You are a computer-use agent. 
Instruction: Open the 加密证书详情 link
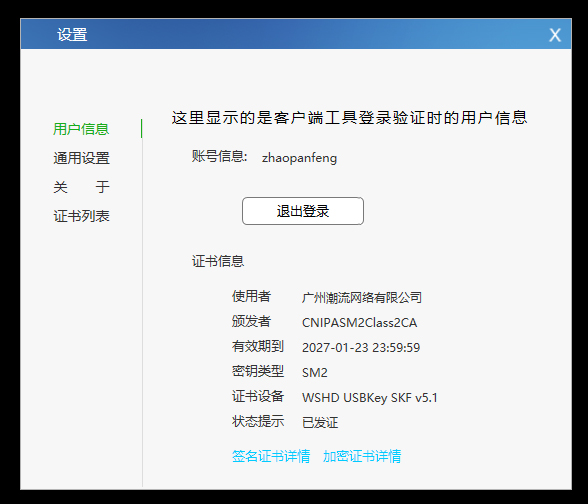coord(362,456)
